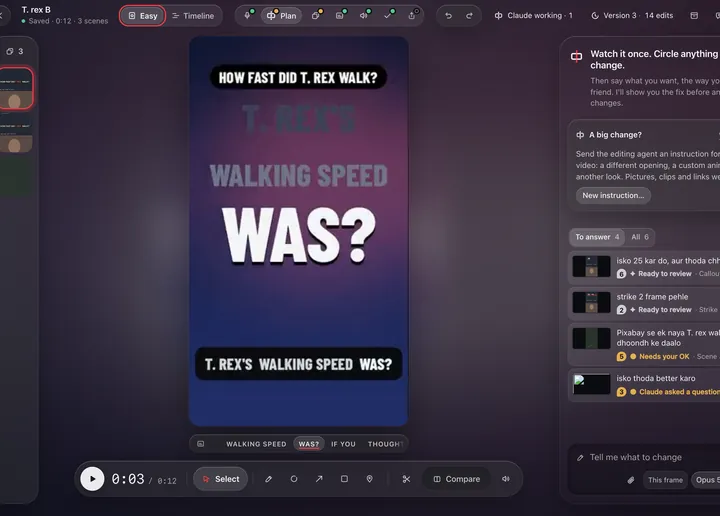
Task: Click the 'HOW FAST DID T. REX WALK?' title
Action: [x=298, y=78]
